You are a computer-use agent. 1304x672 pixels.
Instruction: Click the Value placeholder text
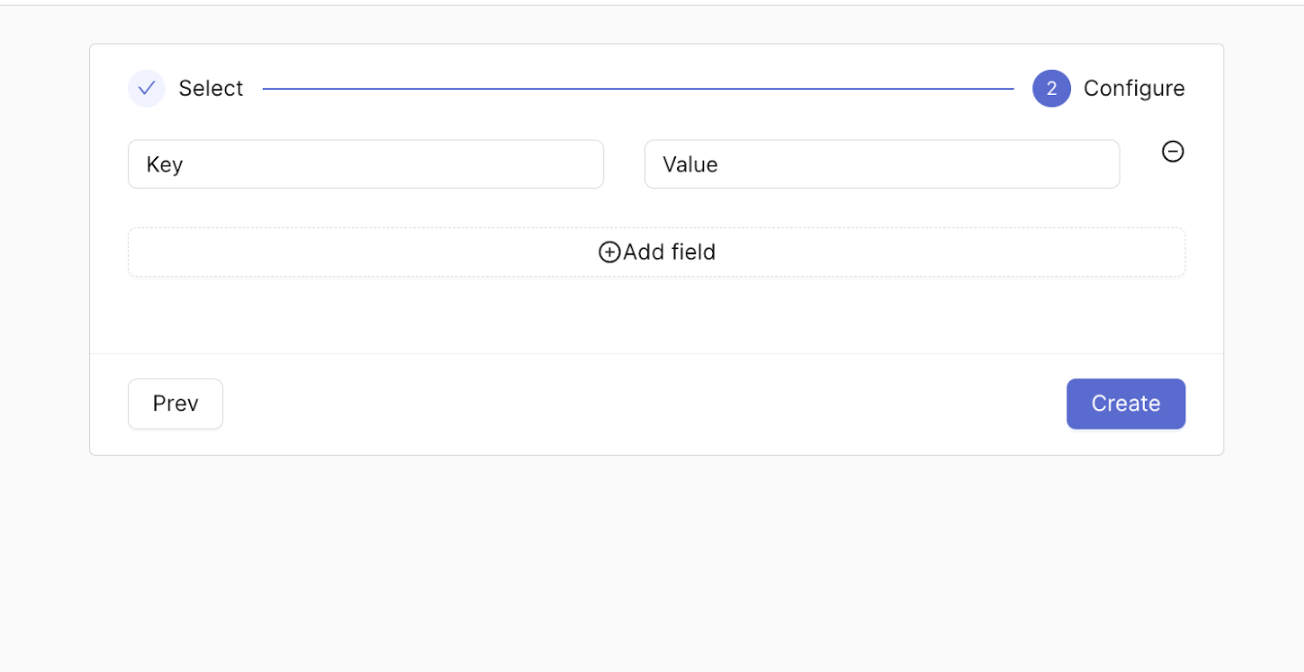point(690,164)
